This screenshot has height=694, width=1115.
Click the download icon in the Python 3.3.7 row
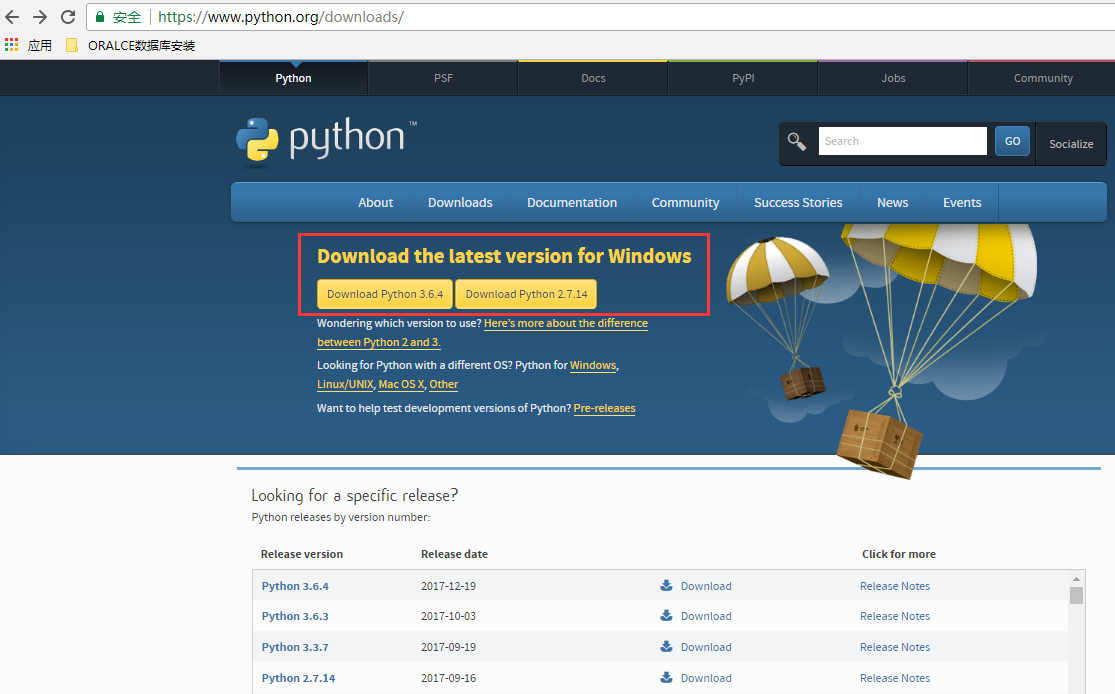click(x=666, y=646)
